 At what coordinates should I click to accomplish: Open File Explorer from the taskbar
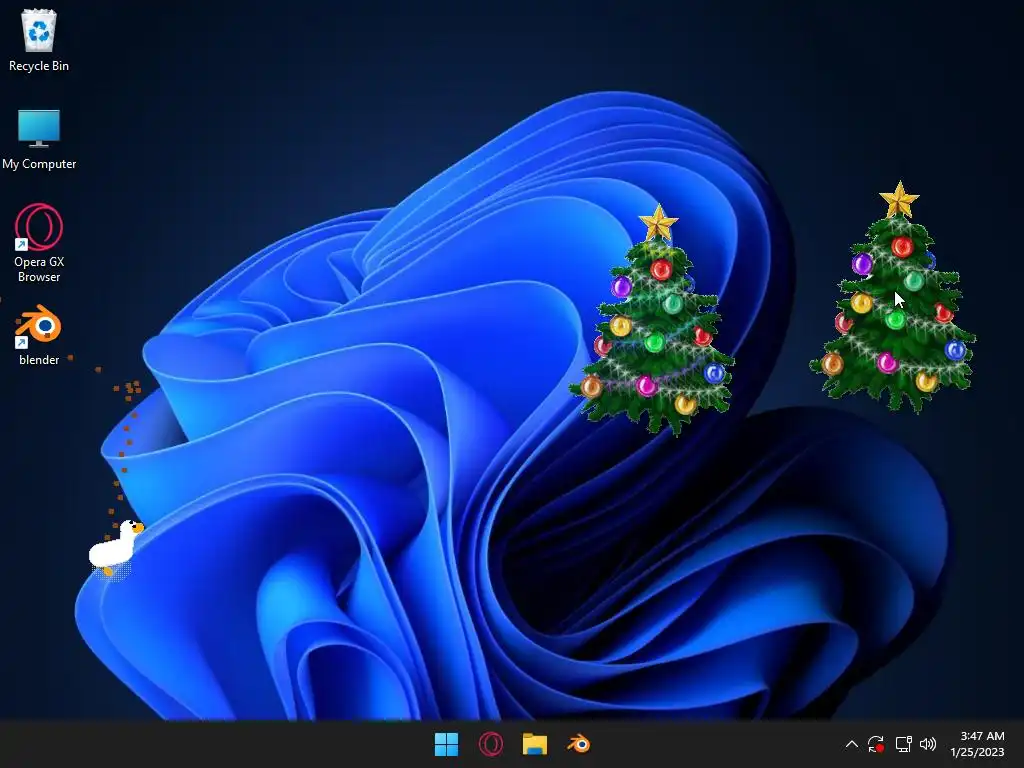pos(534,744)
